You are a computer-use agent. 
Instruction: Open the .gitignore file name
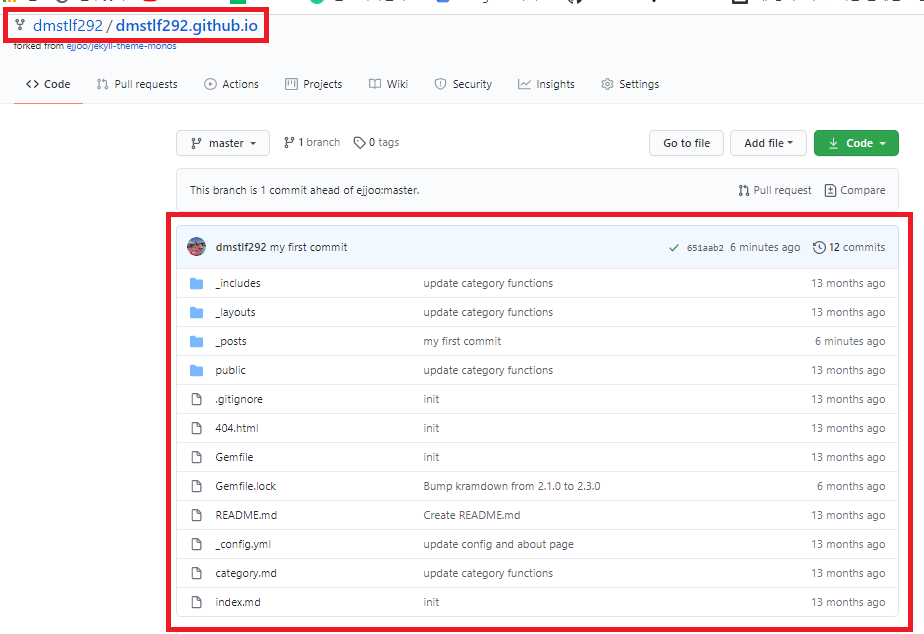click(239, 399)
